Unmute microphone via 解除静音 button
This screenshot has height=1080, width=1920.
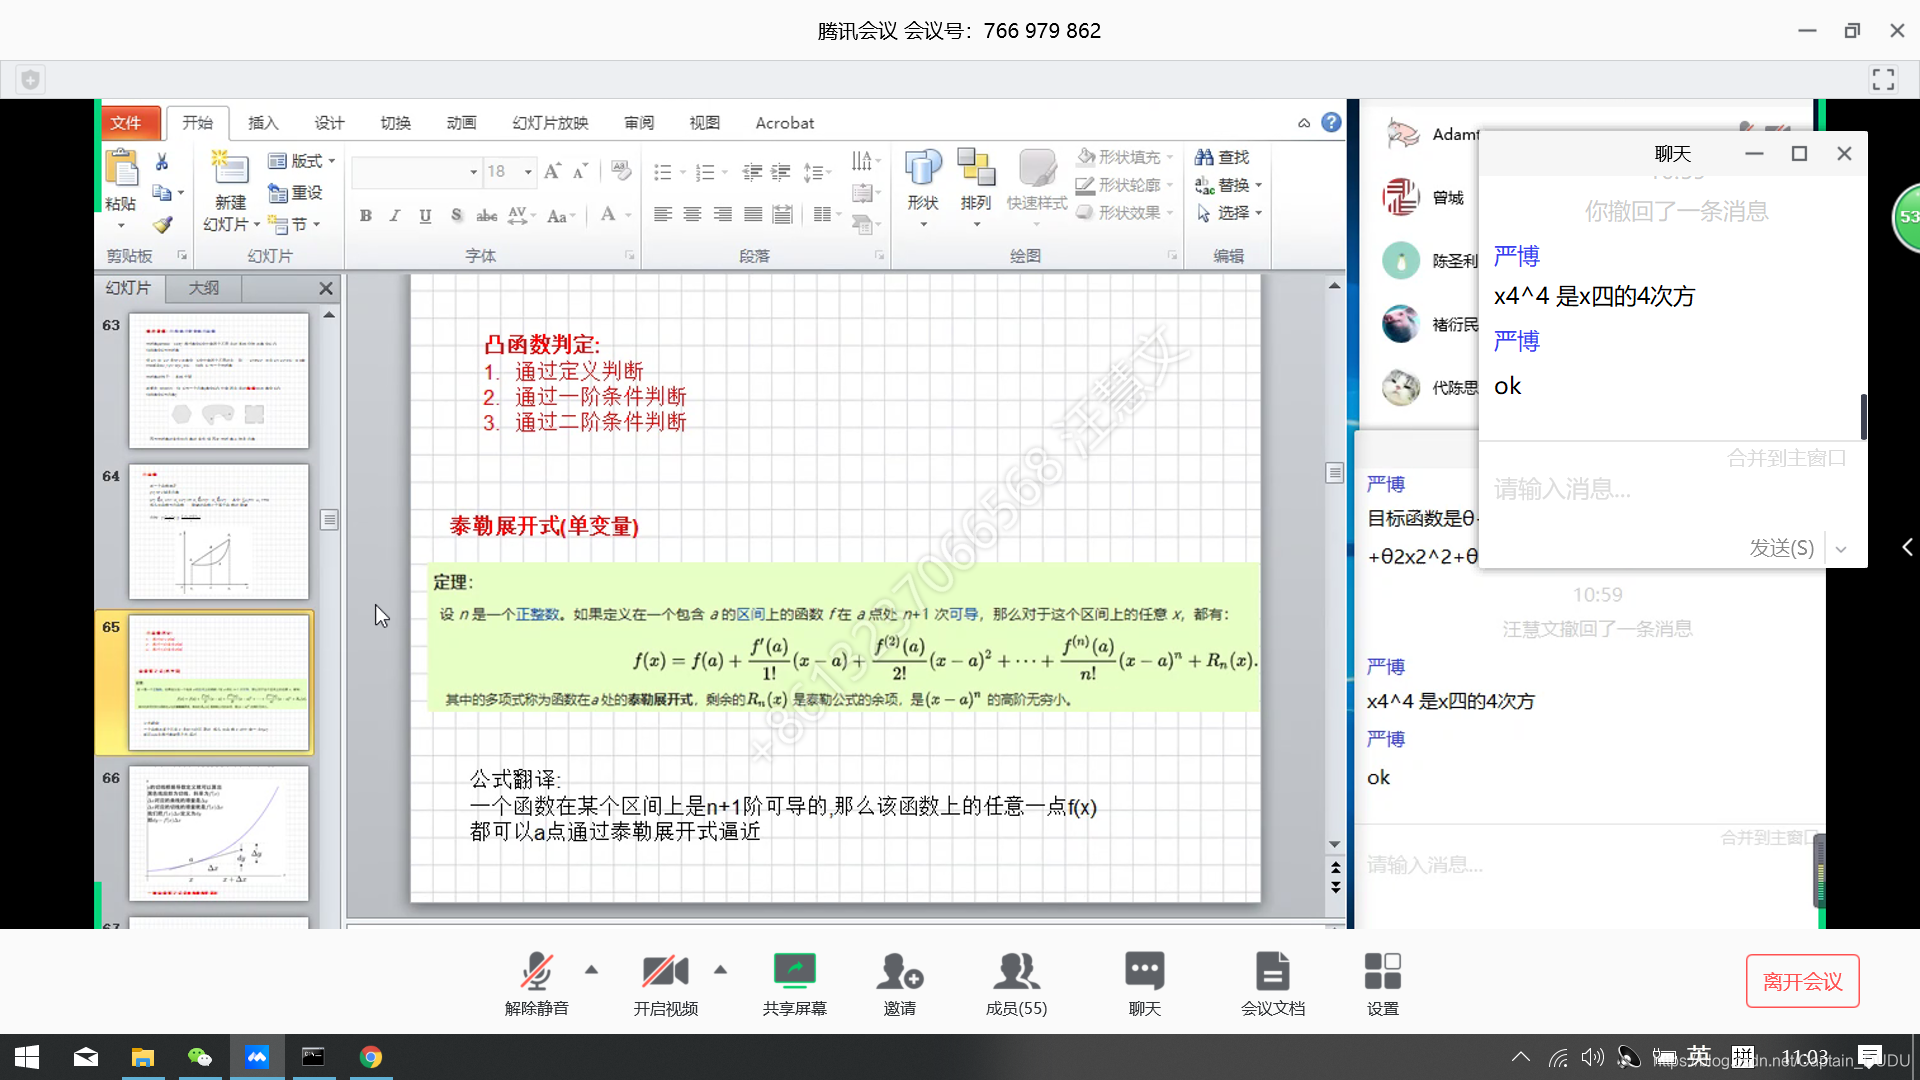(x=537, y=983)
